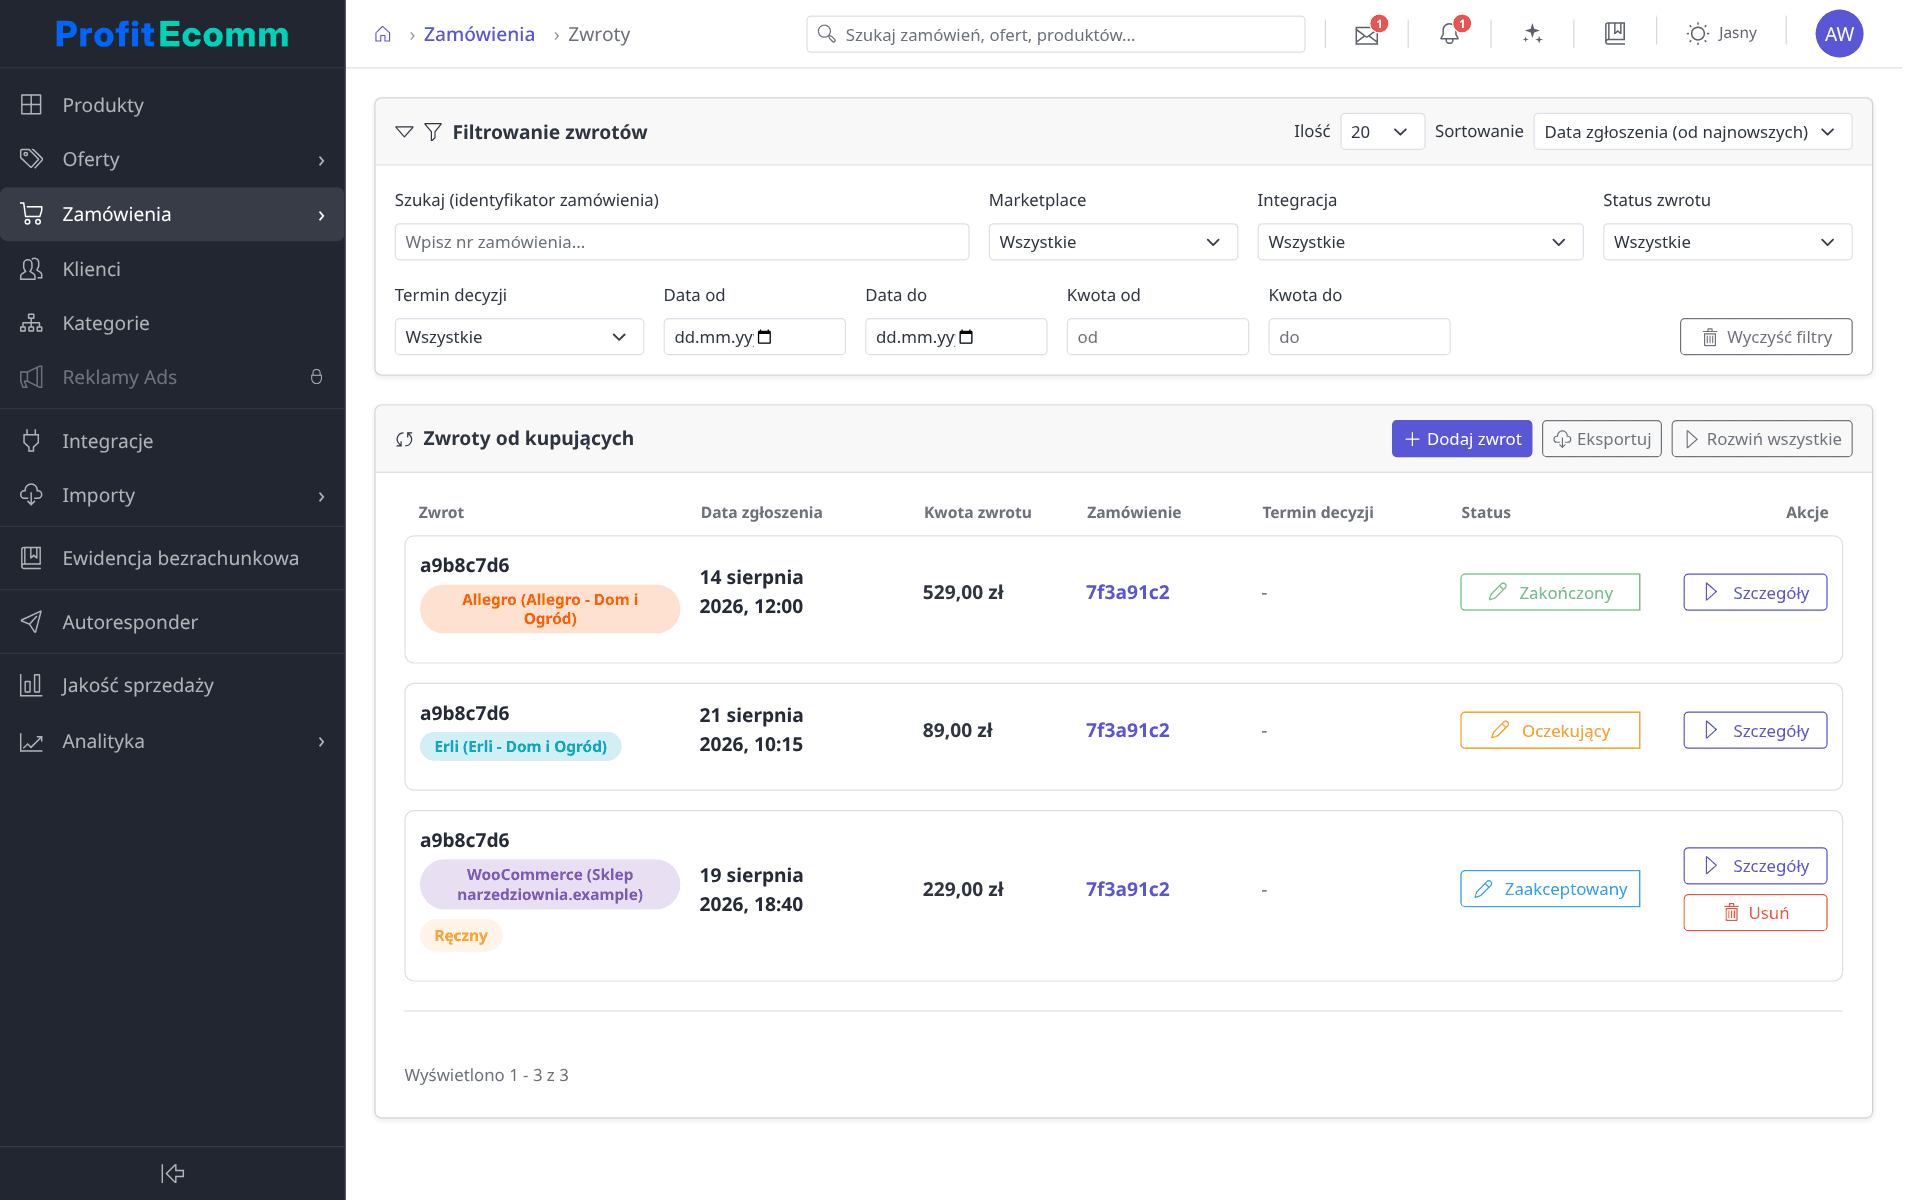Click Rozwiń wszystkie button
Screen dimensions: 1920x1200
[x=1761, y=439]
